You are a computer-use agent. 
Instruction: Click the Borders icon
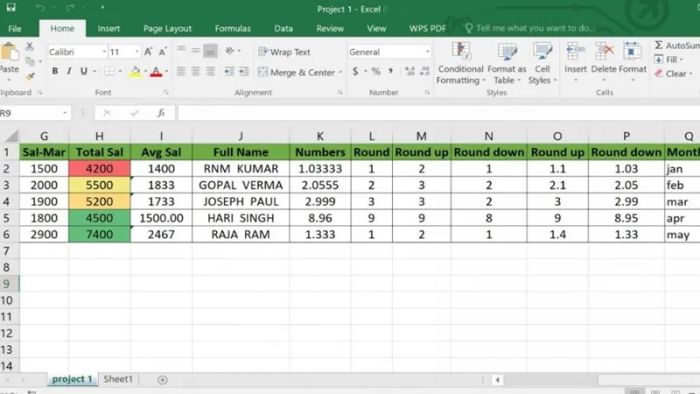[x=109, y=71]
